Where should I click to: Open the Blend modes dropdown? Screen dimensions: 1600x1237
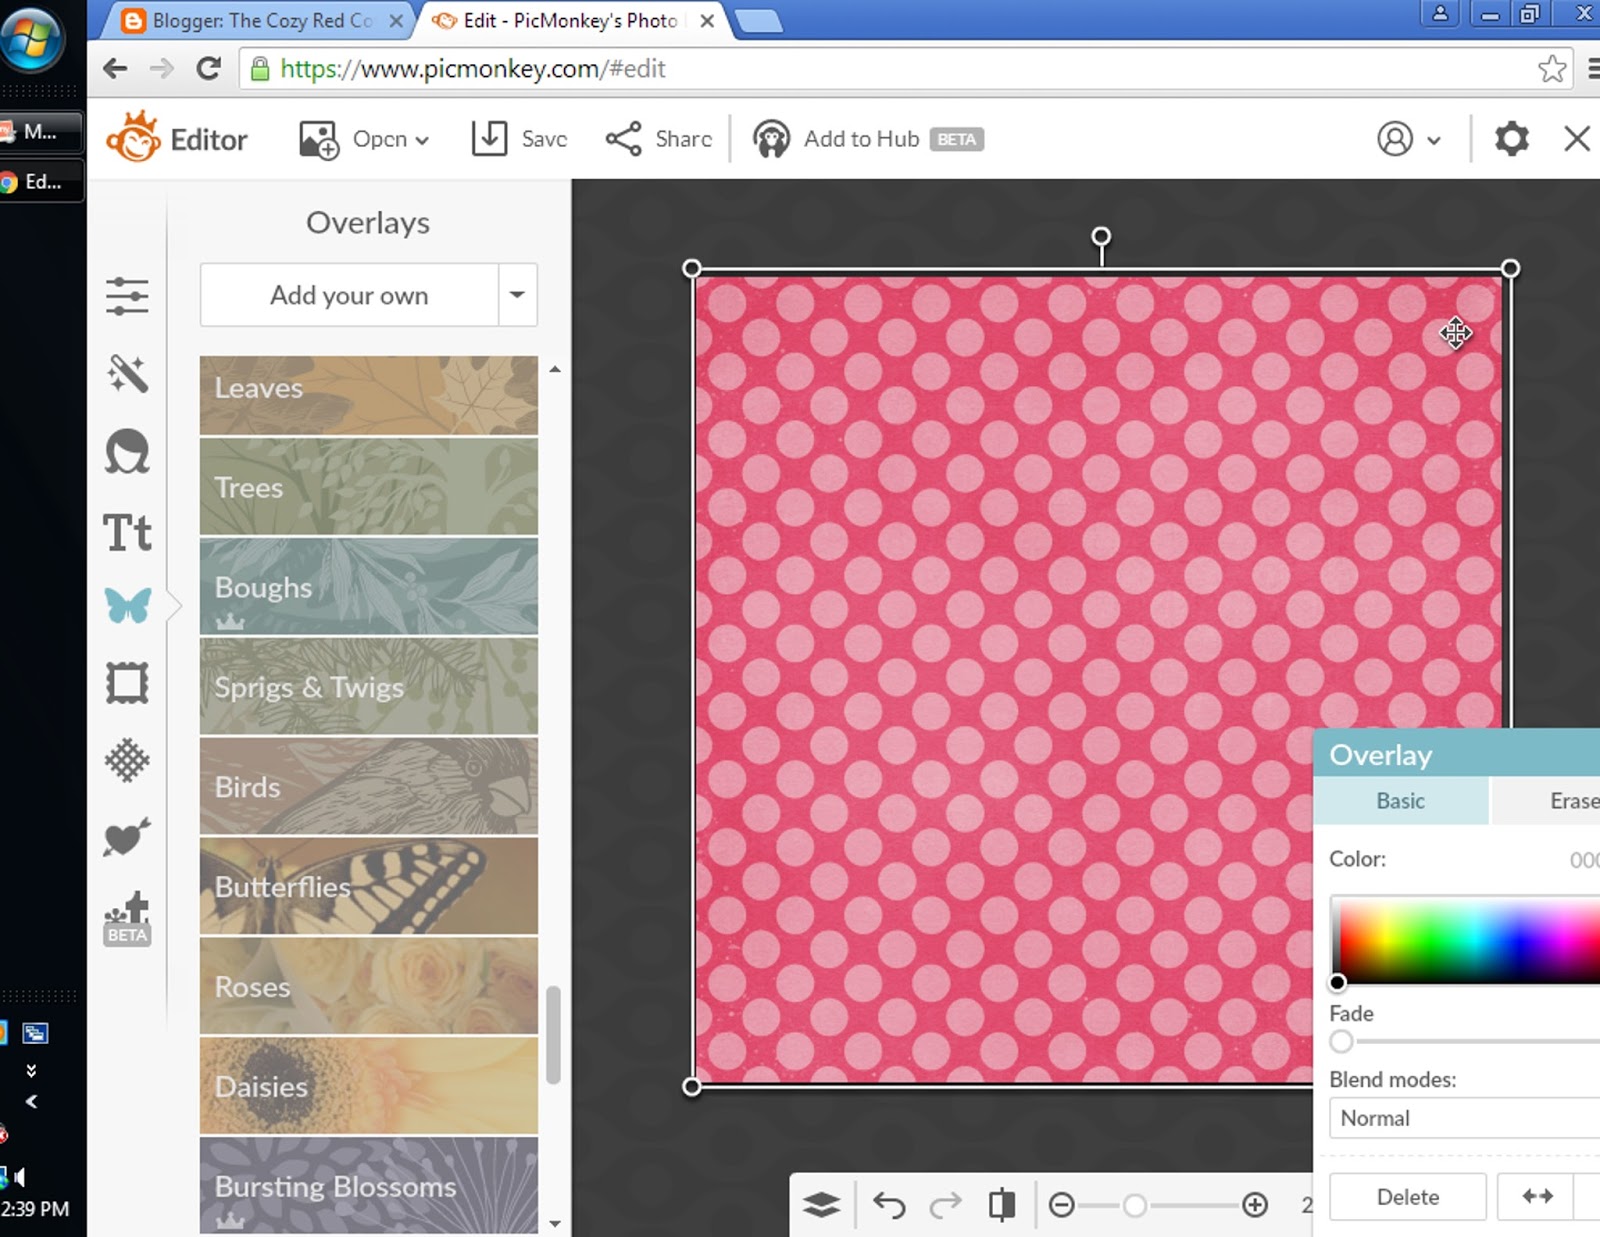[1462, 1118]
